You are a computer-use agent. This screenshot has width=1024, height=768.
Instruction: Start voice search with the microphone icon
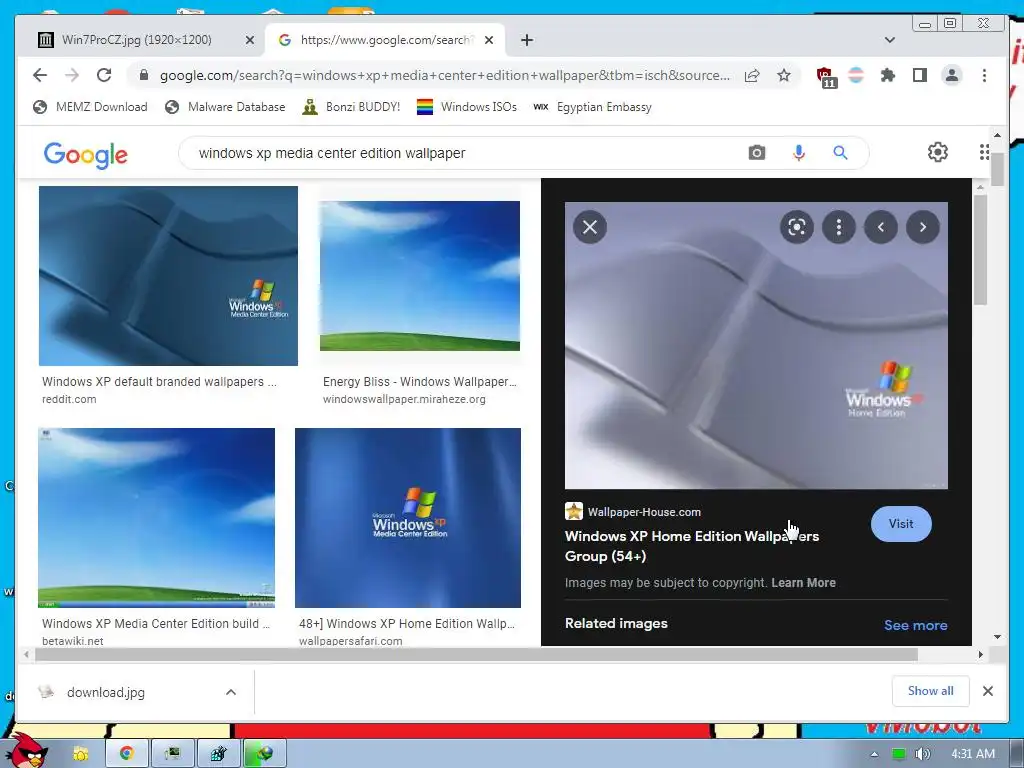[798, 153]
